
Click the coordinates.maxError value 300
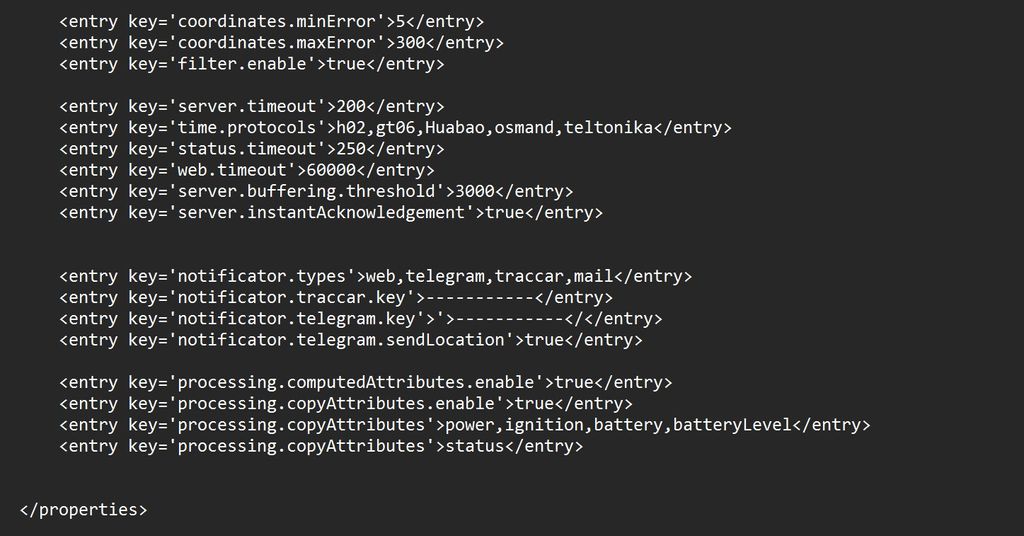(411, 43)
